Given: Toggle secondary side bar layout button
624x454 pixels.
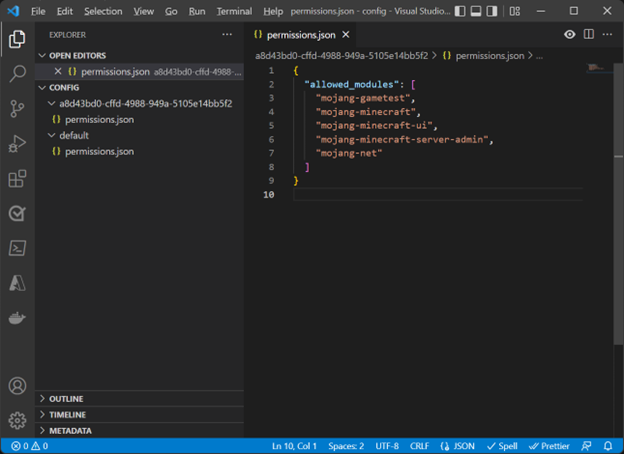Looking at the screenshot, I should coord(492,11).
